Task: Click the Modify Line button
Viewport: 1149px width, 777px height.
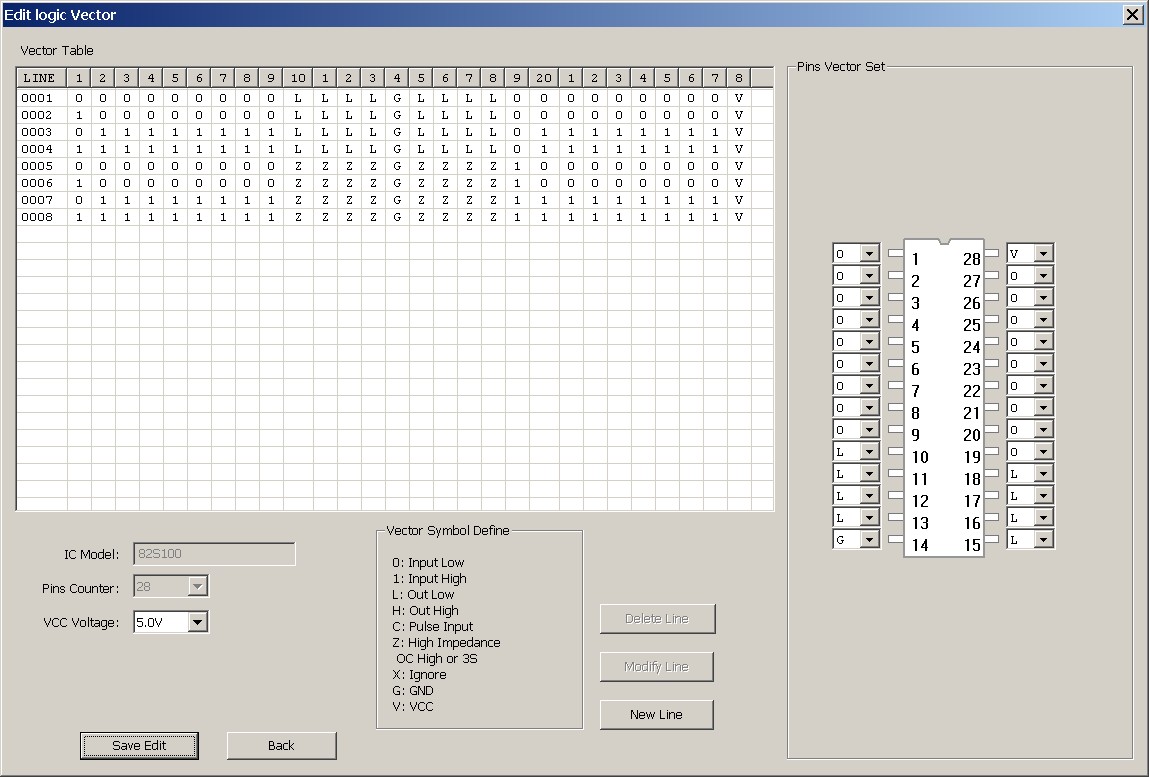Action: [x=656, y=666]
